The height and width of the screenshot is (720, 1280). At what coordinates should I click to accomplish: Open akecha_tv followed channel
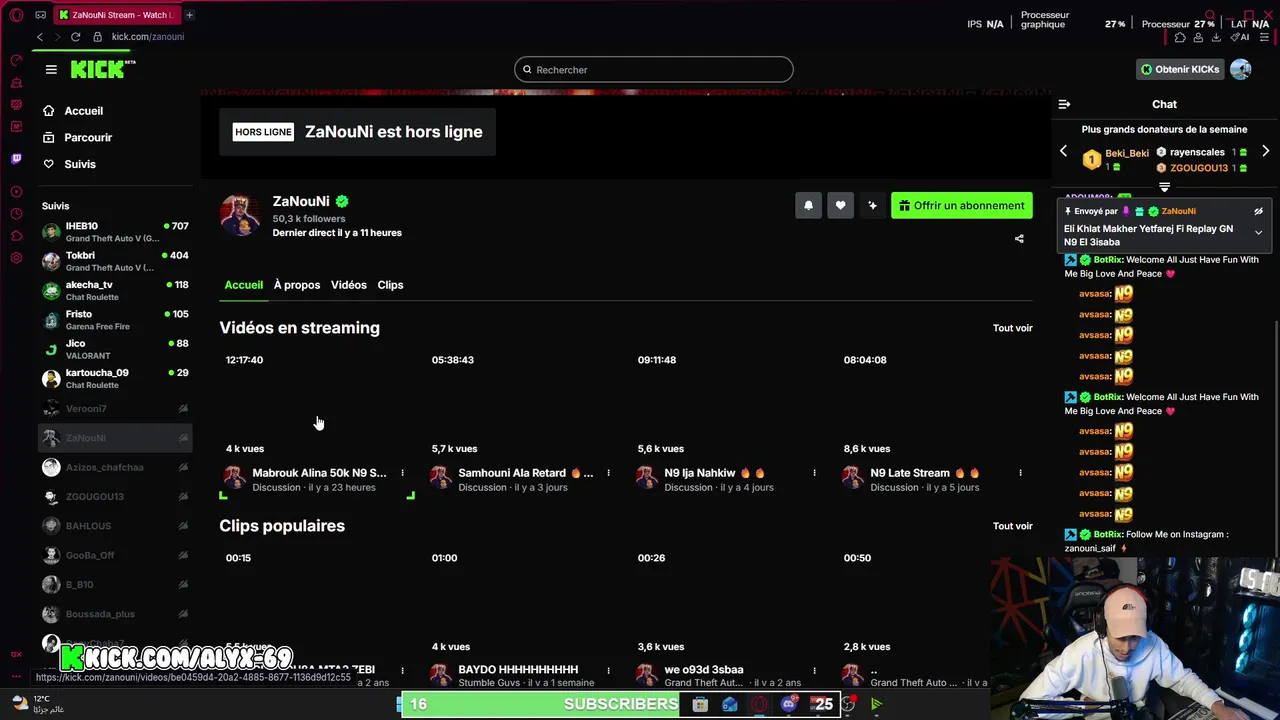[x=115, y=290]
